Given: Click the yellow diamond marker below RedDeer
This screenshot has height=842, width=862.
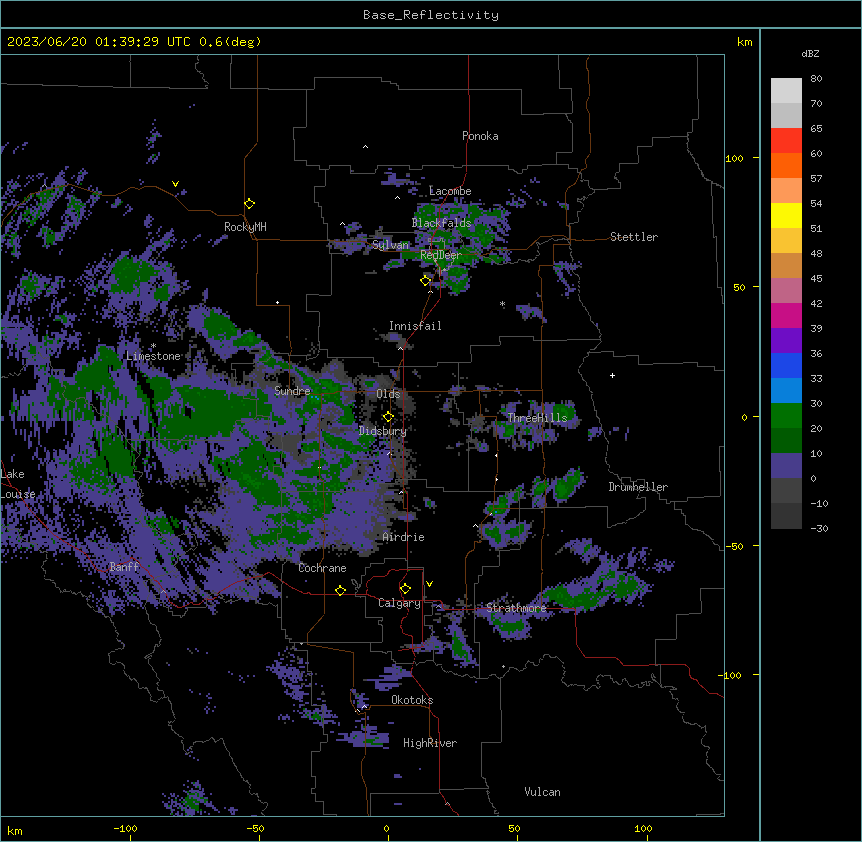Looking at the screenshot, I should (425, 281).
